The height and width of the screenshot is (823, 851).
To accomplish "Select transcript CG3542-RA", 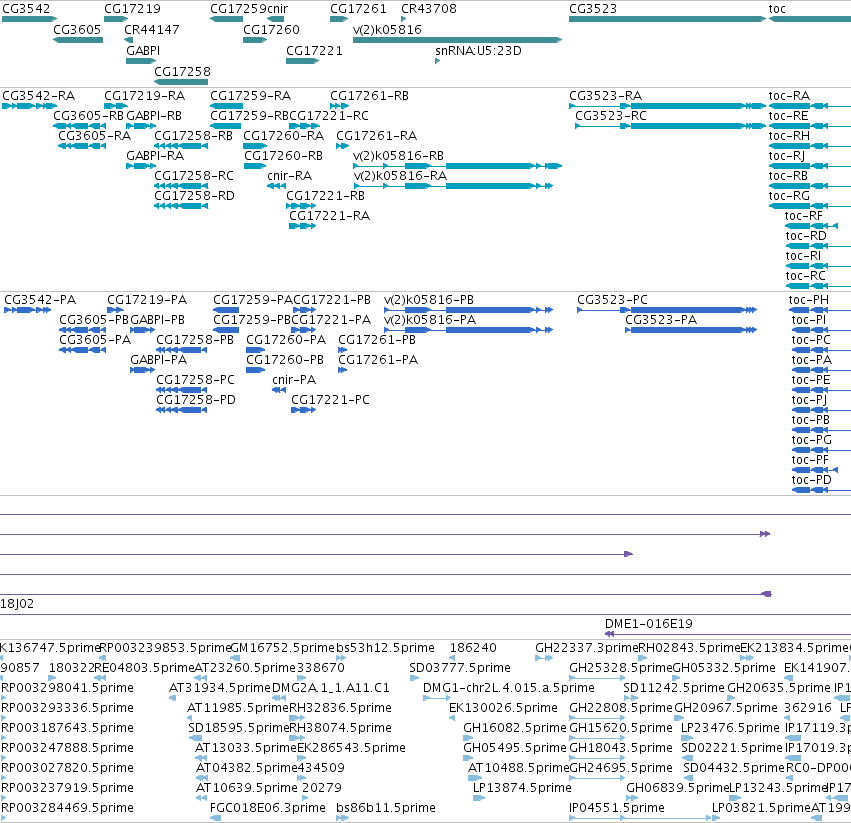I will tap(39, 96).
